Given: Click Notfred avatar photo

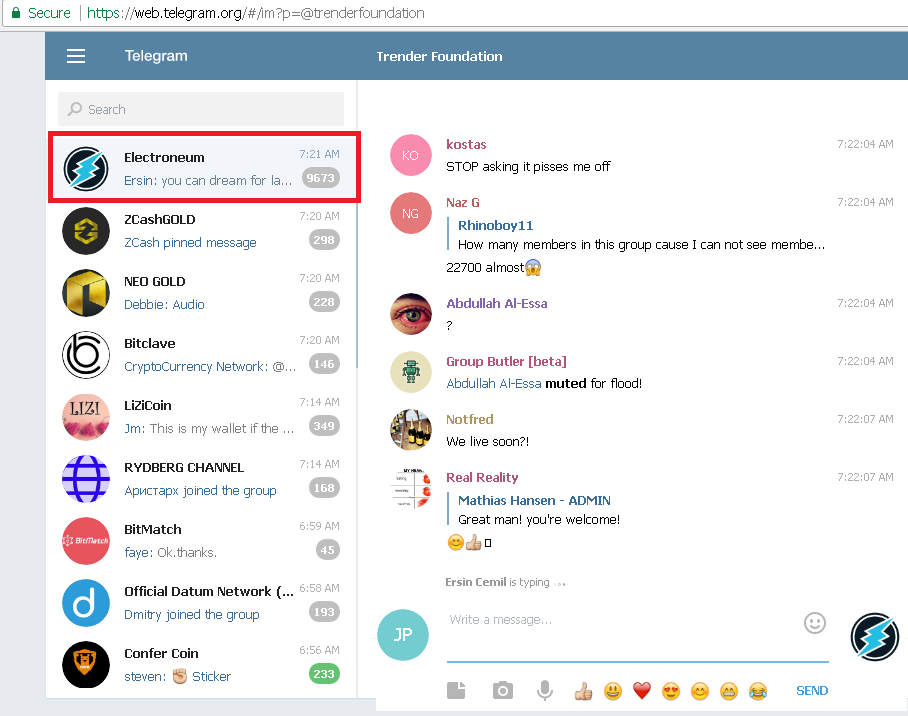Looking at the screenshot, I should 411,430.
